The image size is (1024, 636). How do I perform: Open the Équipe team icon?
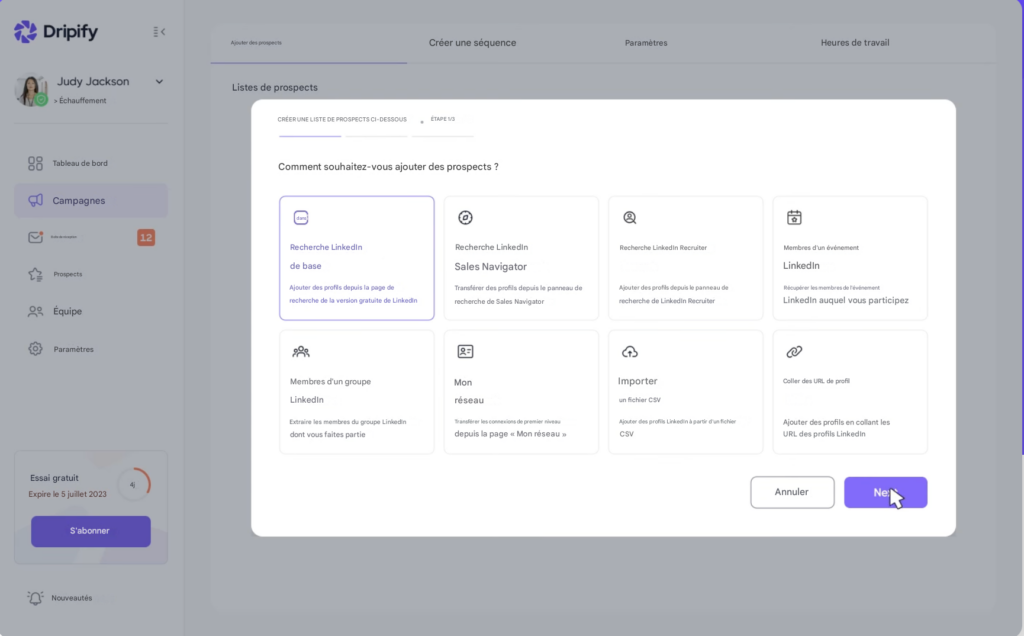(36, 311)
